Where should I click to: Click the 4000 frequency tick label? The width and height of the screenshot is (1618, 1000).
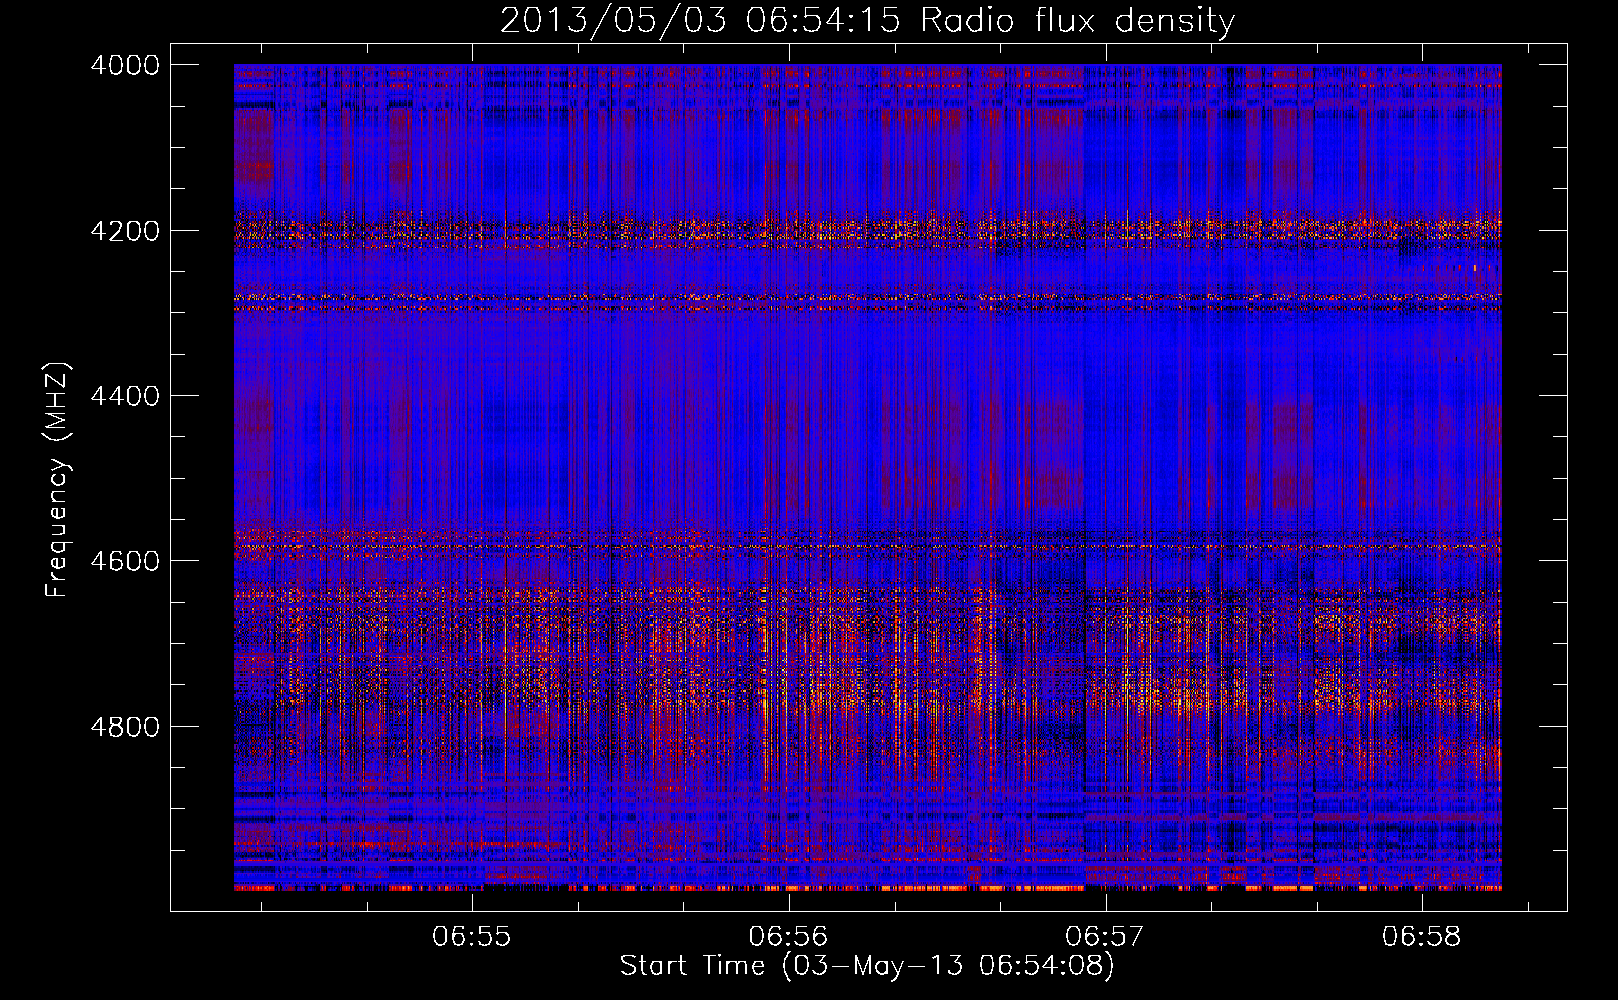click(125, 65)
